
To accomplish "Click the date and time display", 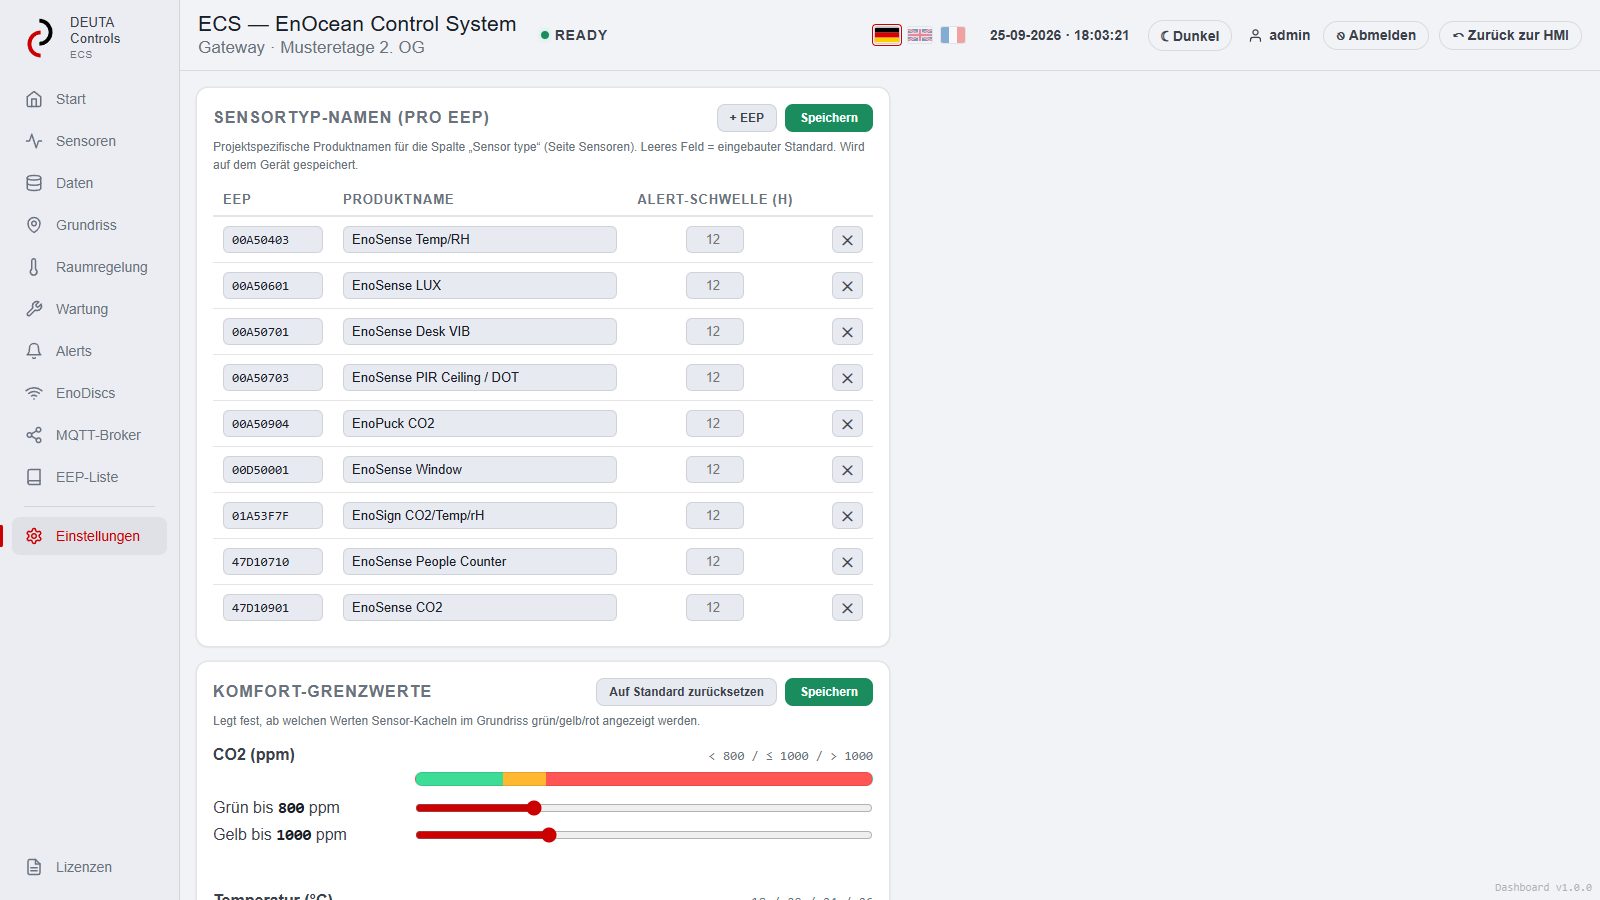I will point(1059,35).
